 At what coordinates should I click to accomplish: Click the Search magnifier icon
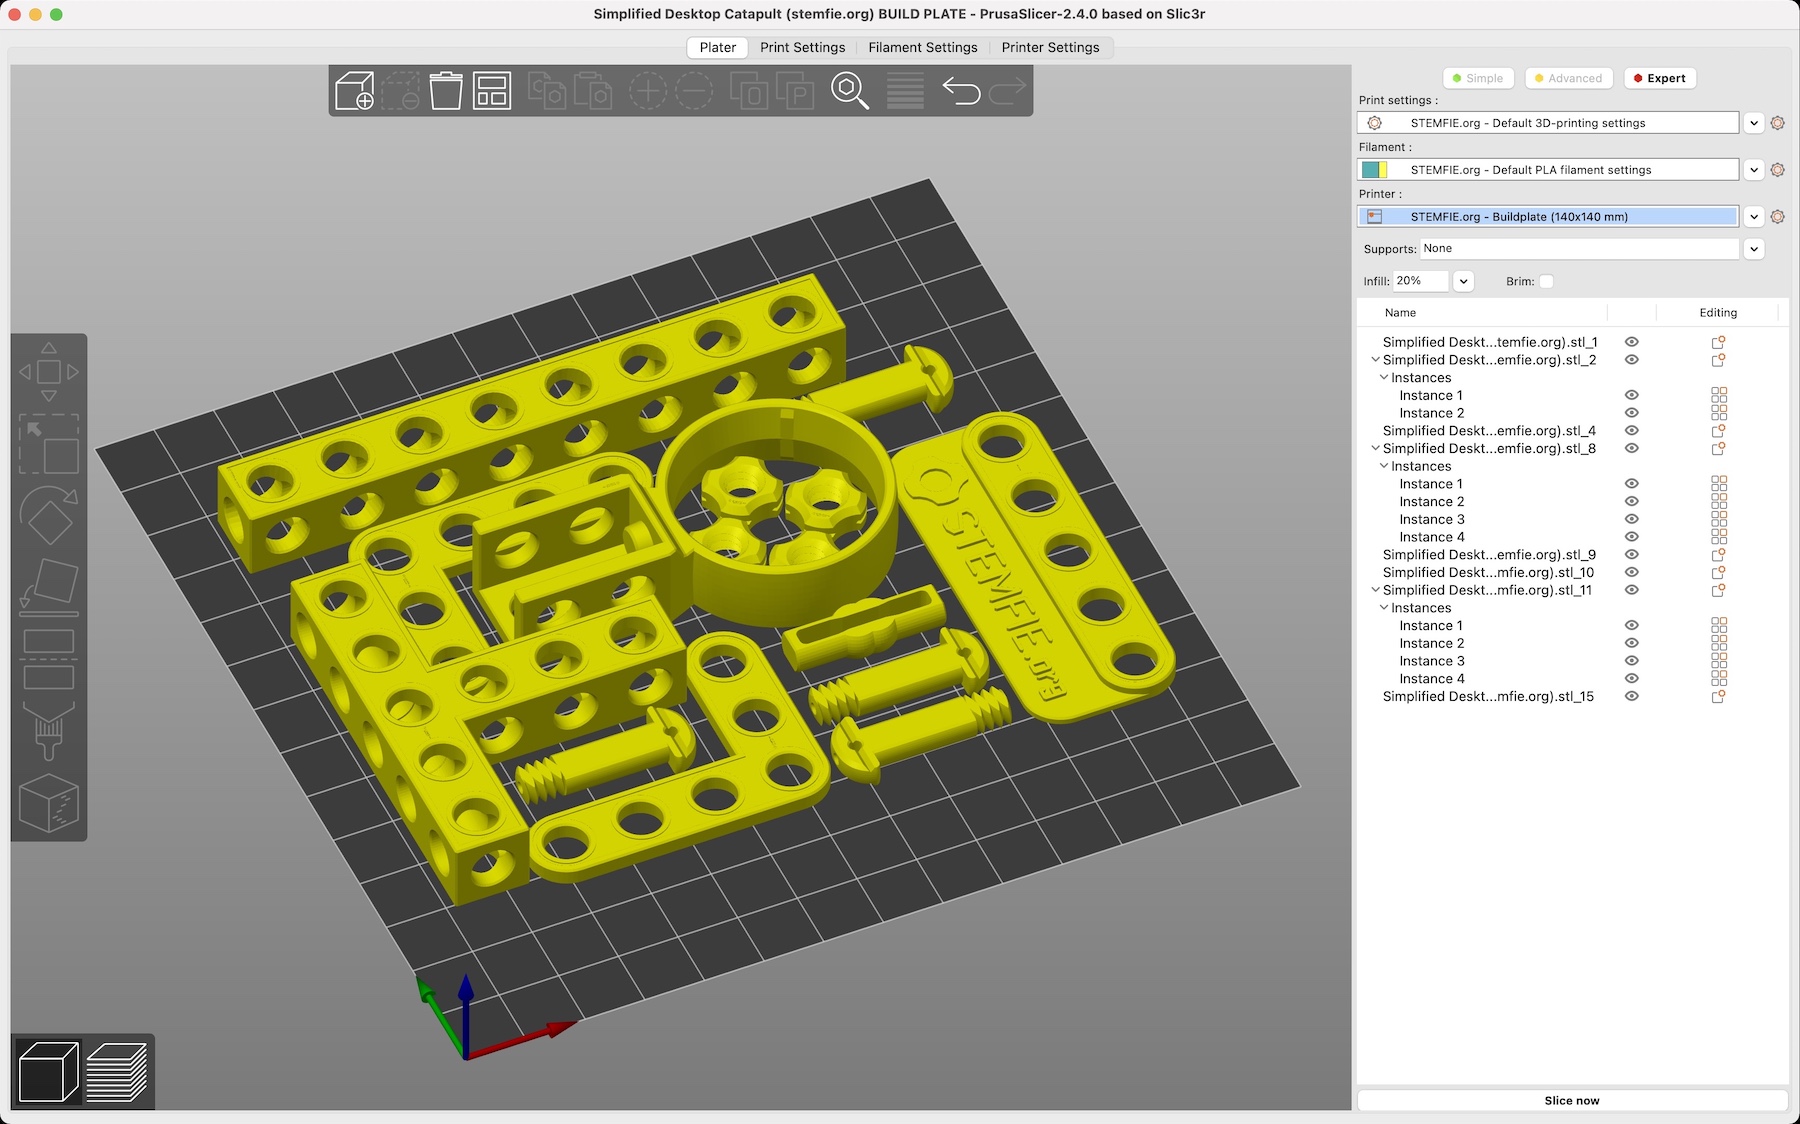(850, 91)
